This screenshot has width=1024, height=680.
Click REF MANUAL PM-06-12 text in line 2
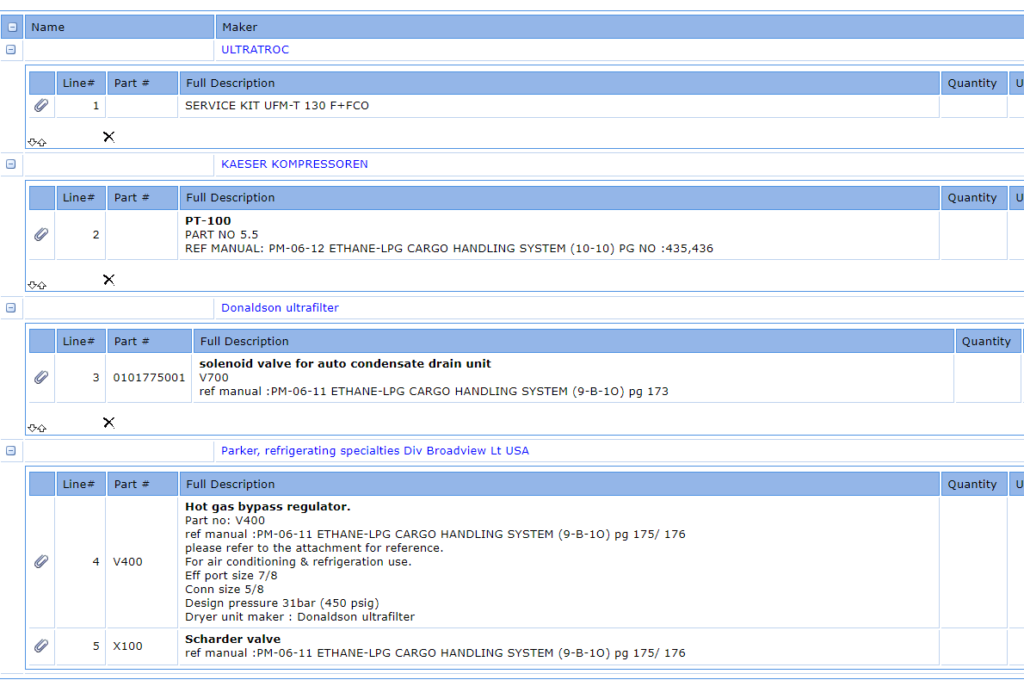[449, 248]
